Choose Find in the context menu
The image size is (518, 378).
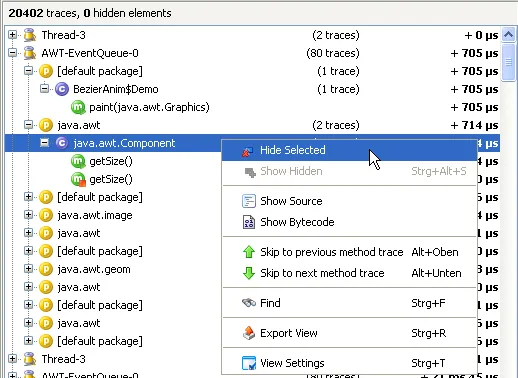(x=349, y=303)
